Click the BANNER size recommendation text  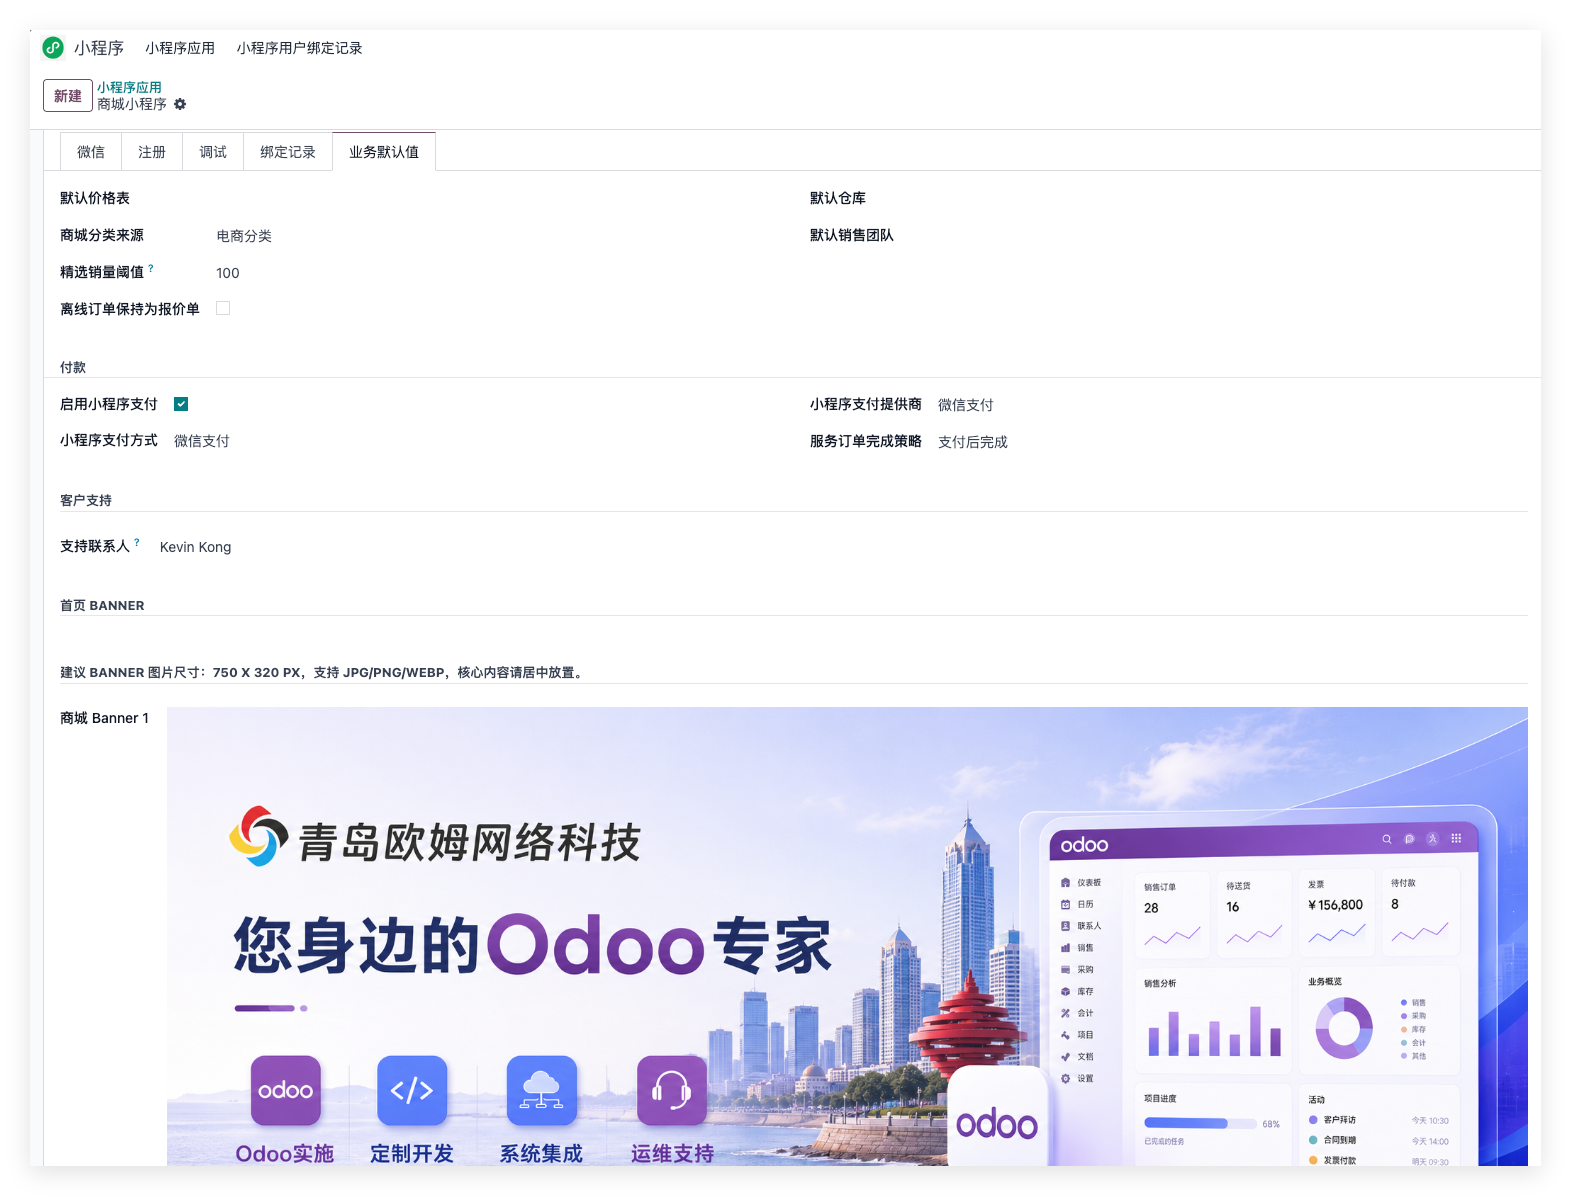(x=322, y=672)
